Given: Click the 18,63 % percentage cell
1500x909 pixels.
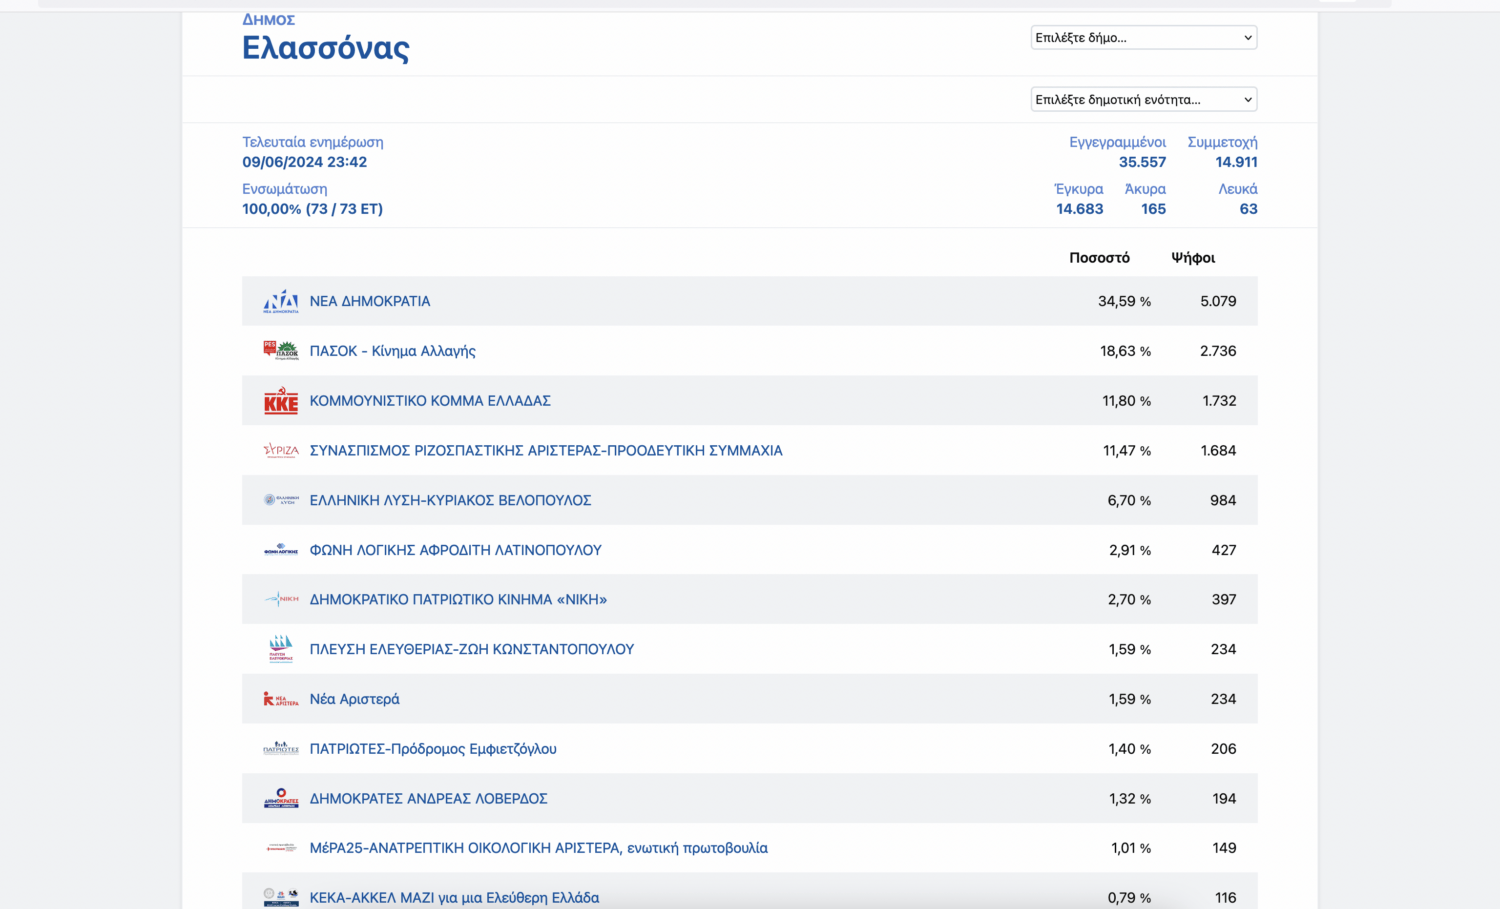Looking at the screenshot, I should tap(1126, 351).
